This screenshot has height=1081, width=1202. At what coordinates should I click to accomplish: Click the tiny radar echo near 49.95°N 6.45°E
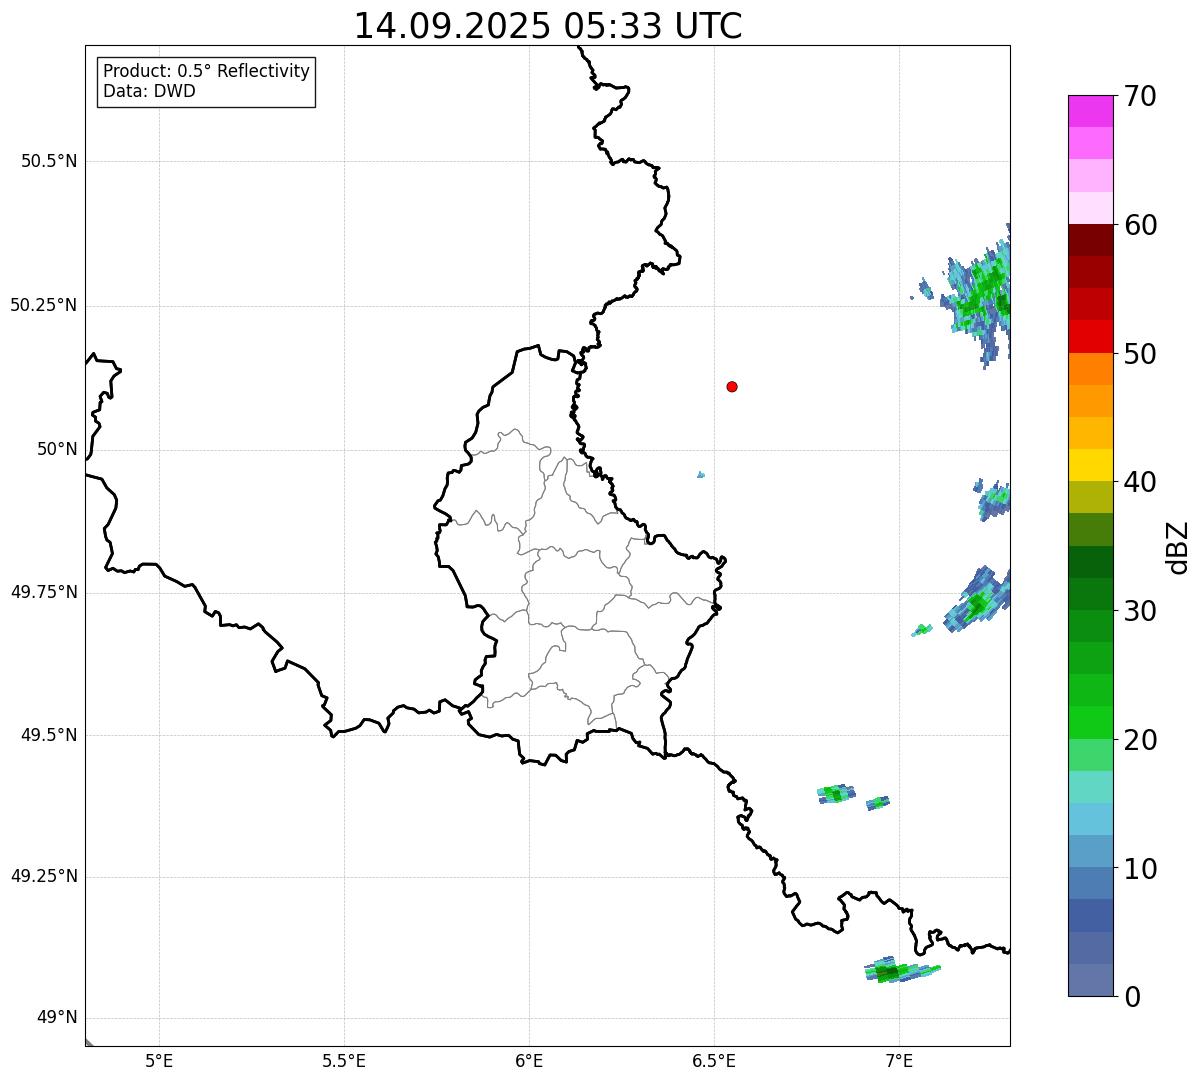tap(701, 474)
